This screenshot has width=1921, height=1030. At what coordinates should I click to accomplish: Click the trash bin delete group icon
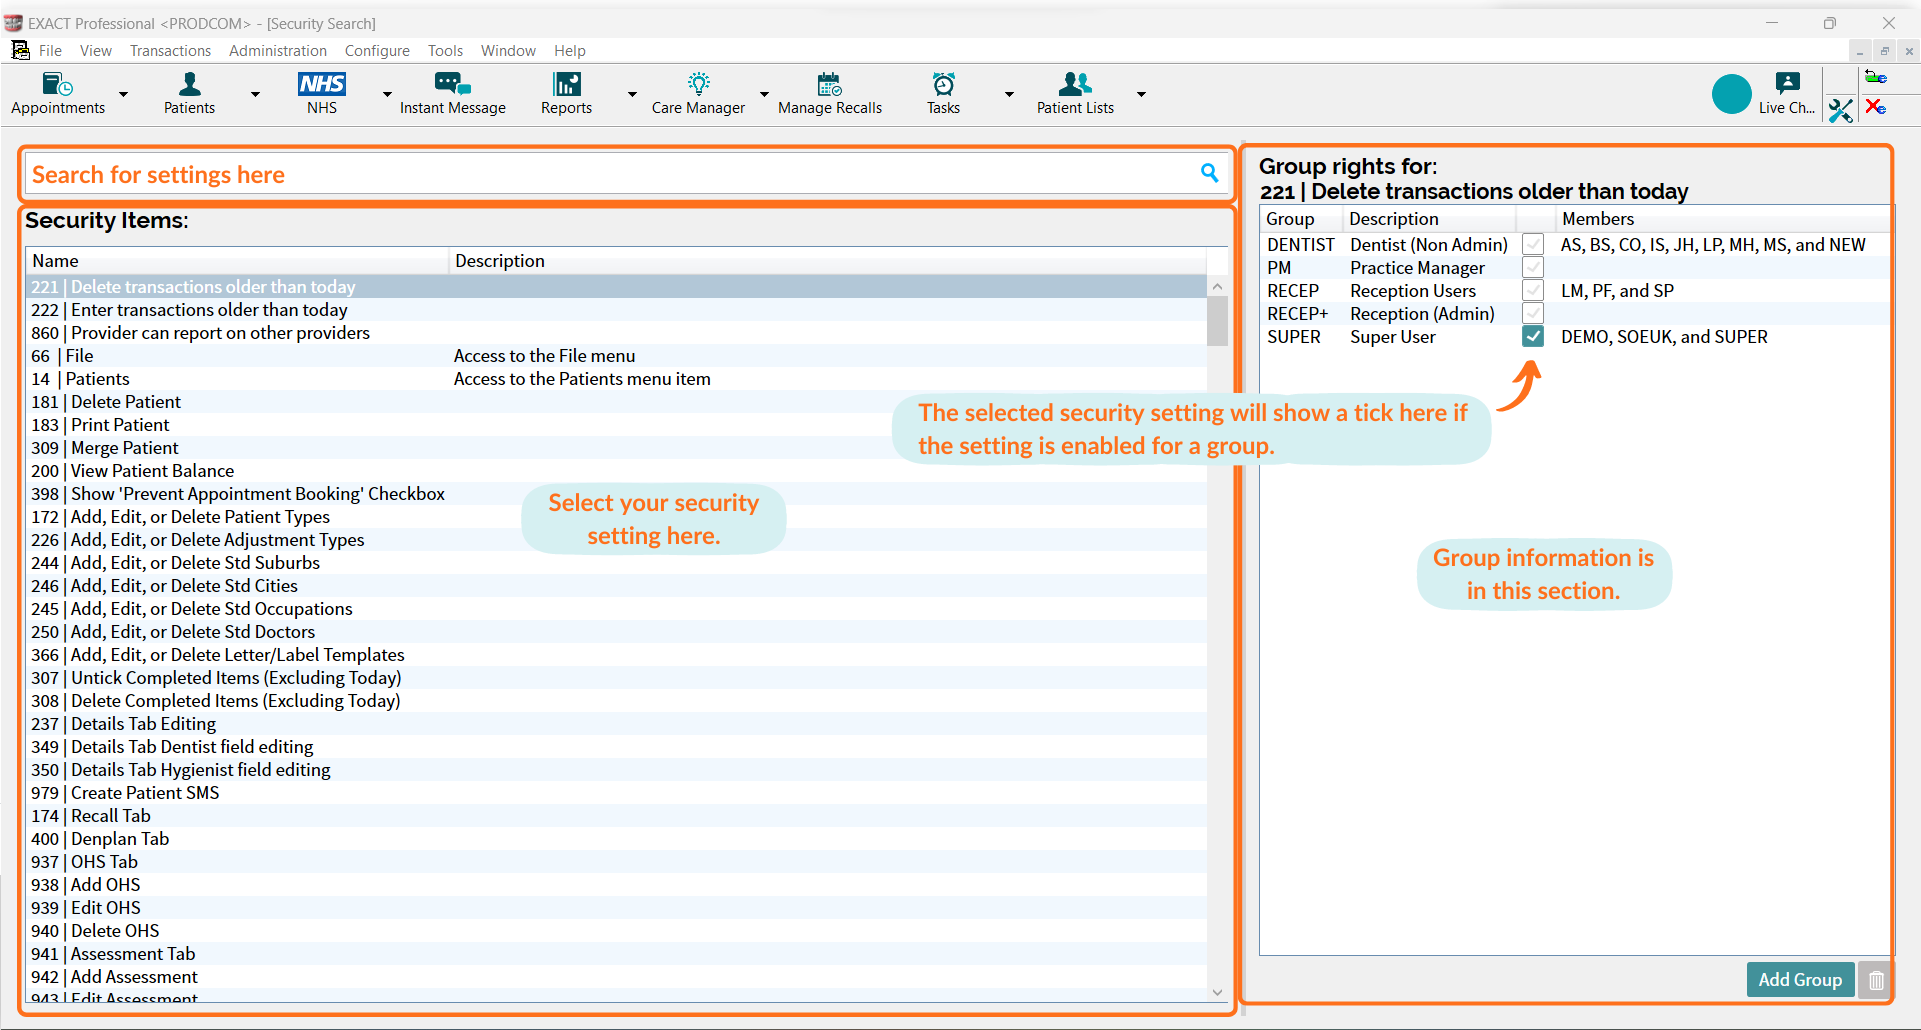click(x=1876, y=980)
